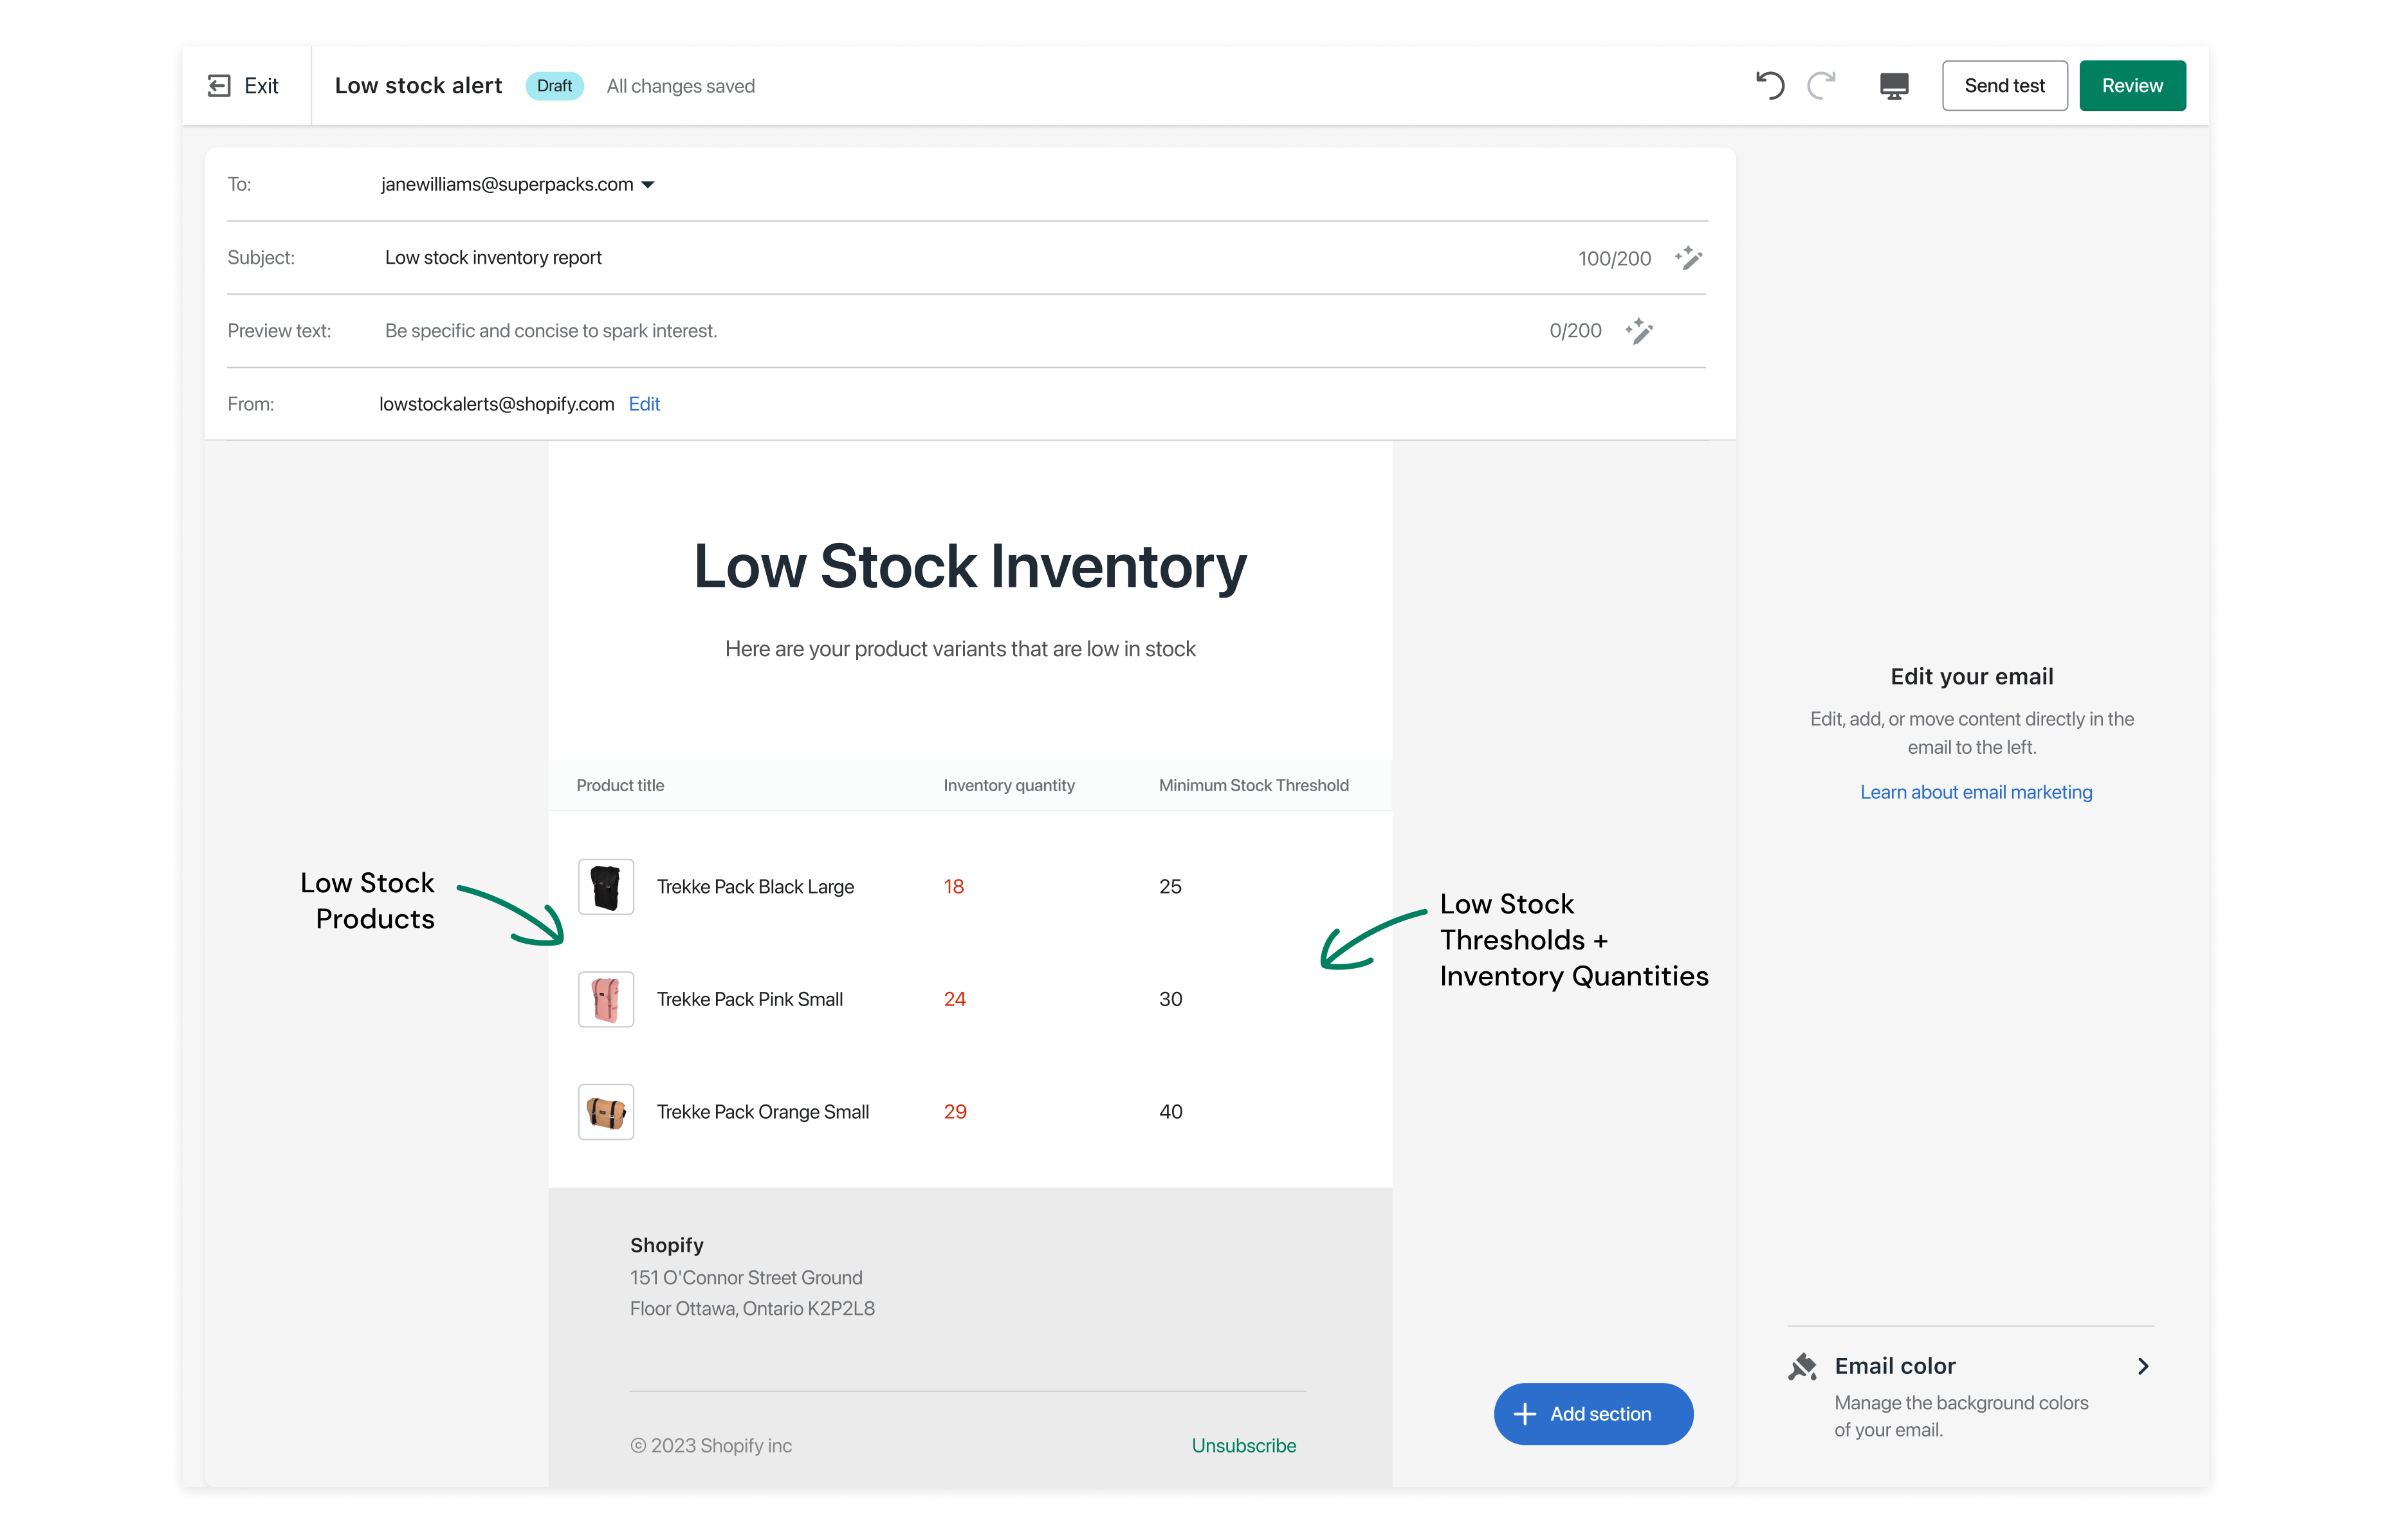The height and width of the screenshot is (1540, 2393).
Task: Select Trekke Pack Black Large thumbnail
Action: click(x=606, y=887)
